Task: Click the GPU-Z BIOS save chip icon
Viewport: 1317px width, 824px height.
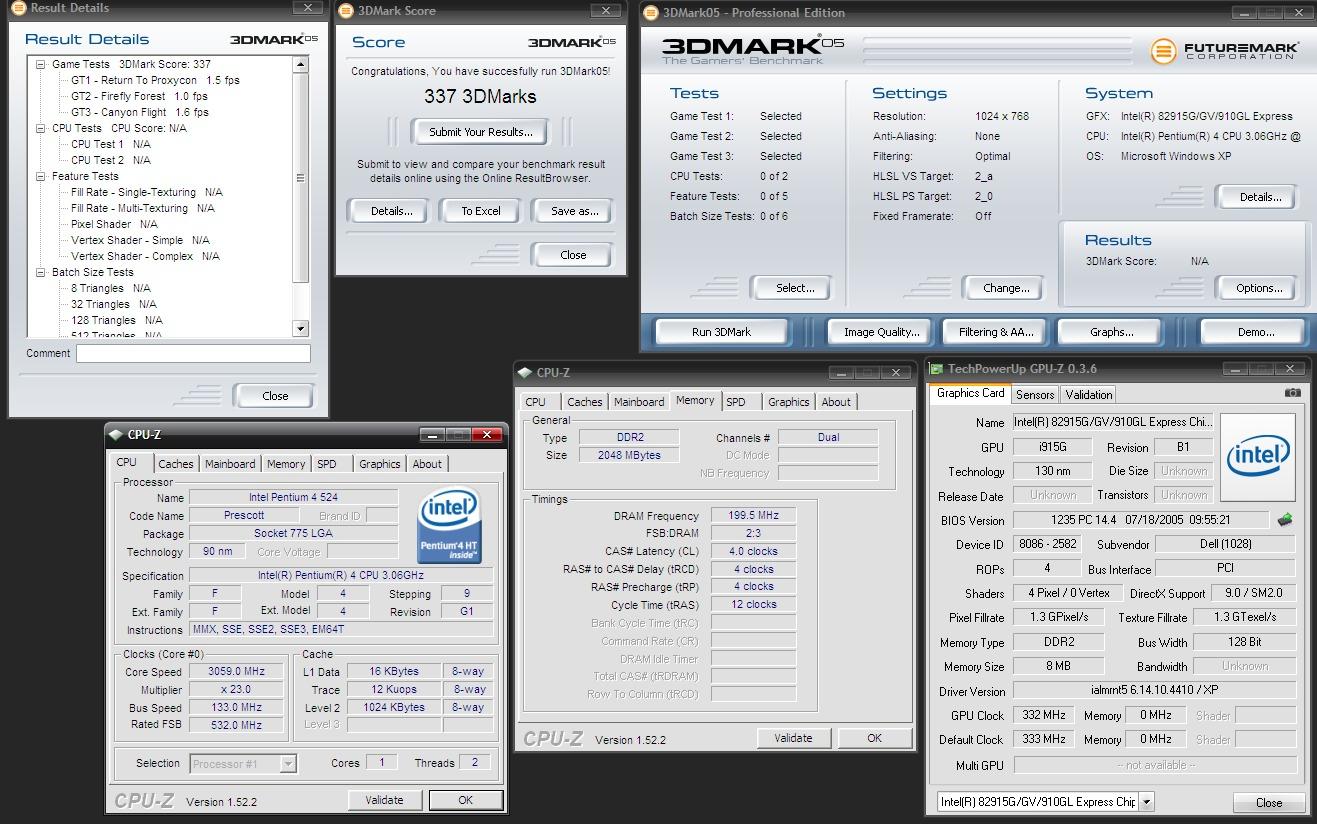Action: point(1285,520)
